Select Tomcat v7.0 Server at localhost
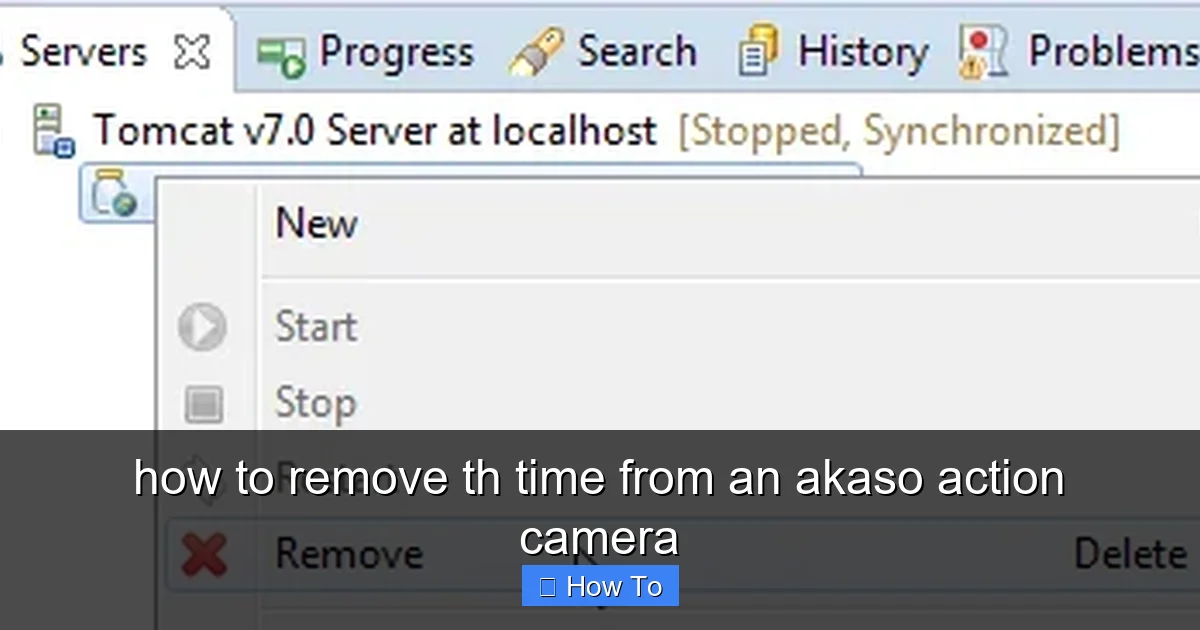The width and height of the screenshot is (1200, 630). pos(375,131)
